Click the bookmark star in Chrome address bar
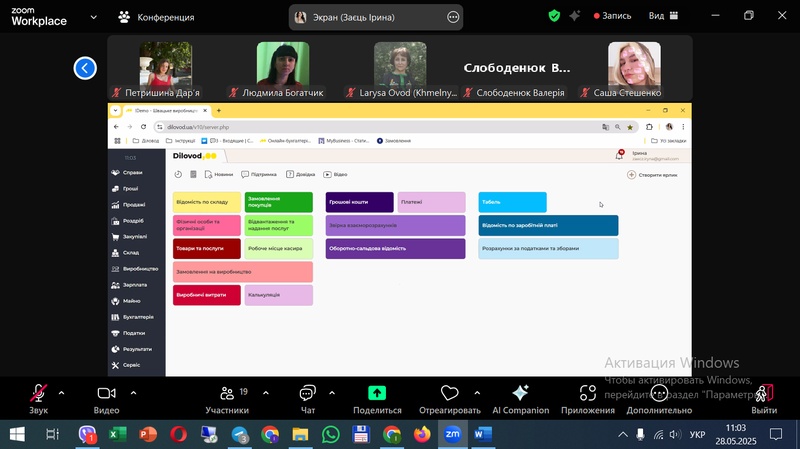 coord(630,127)
